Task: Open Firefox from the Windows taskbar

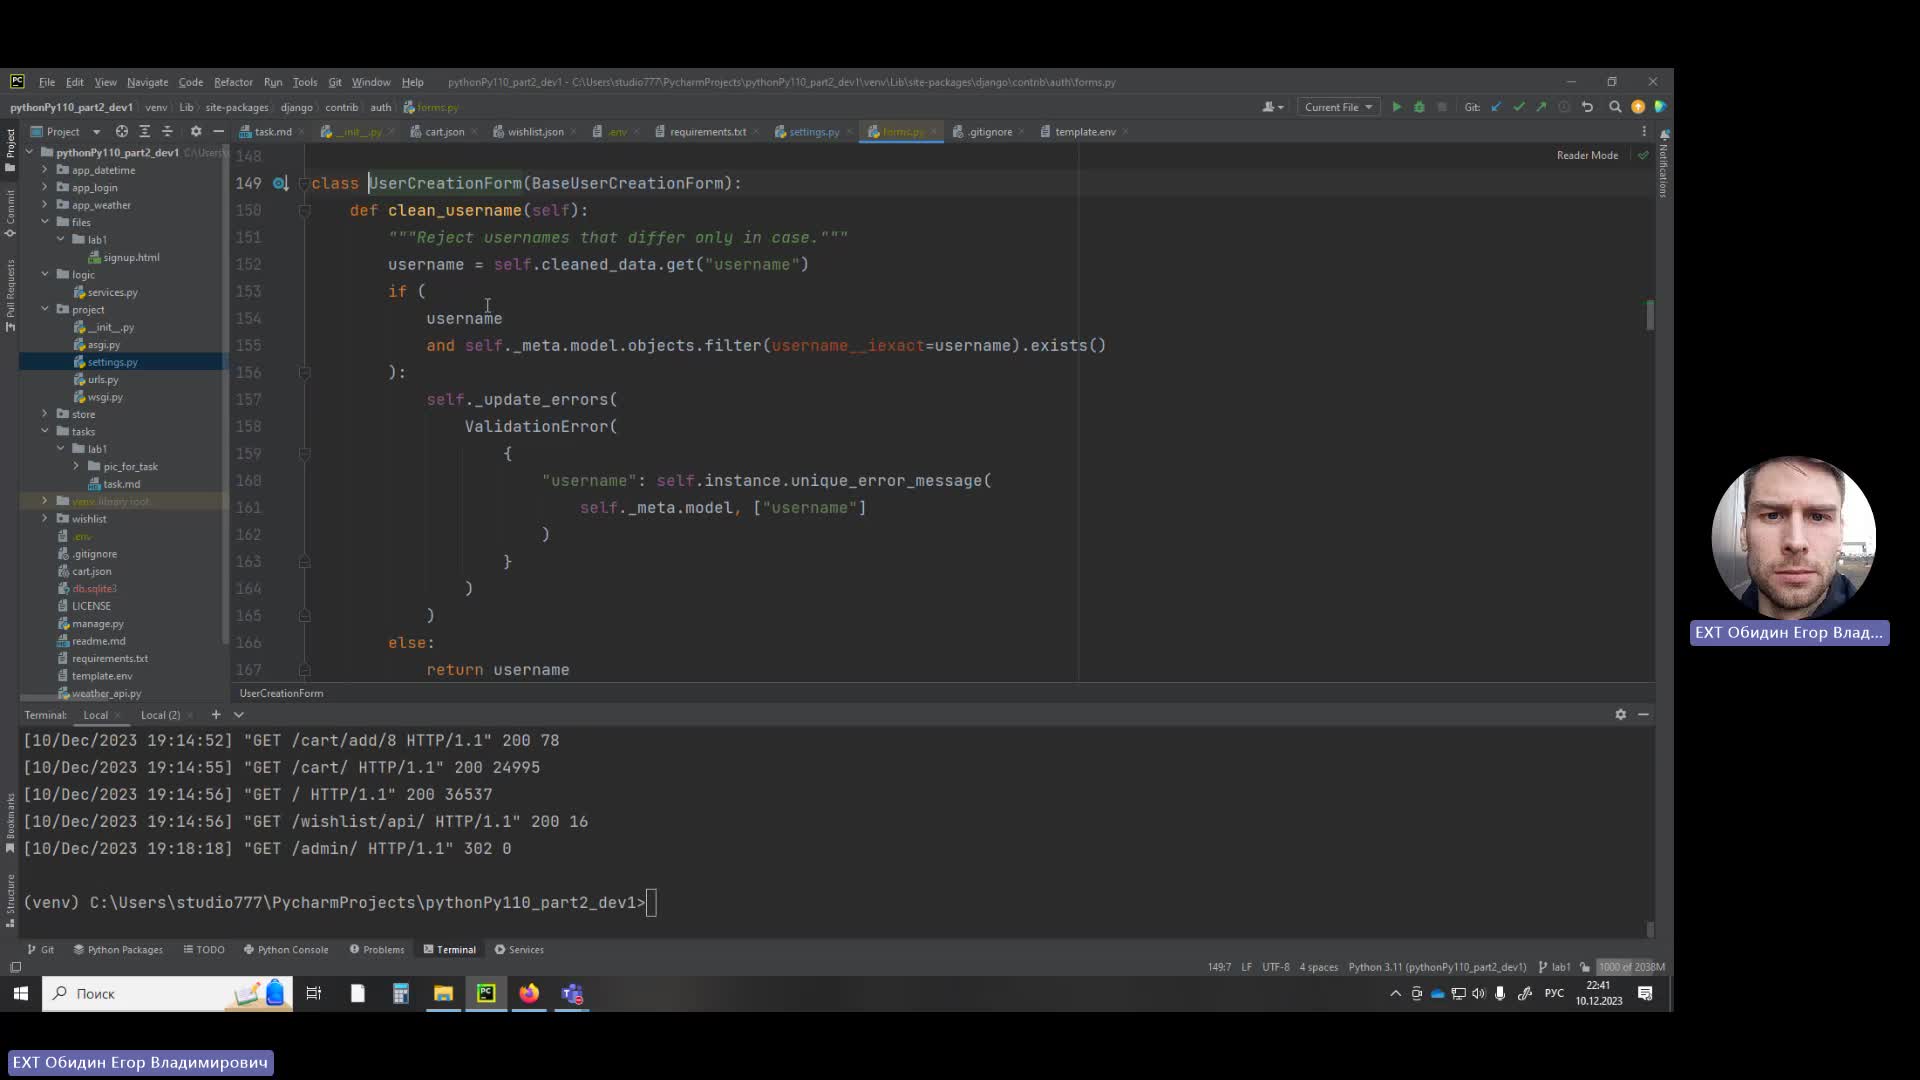Action: pos(529,993)
